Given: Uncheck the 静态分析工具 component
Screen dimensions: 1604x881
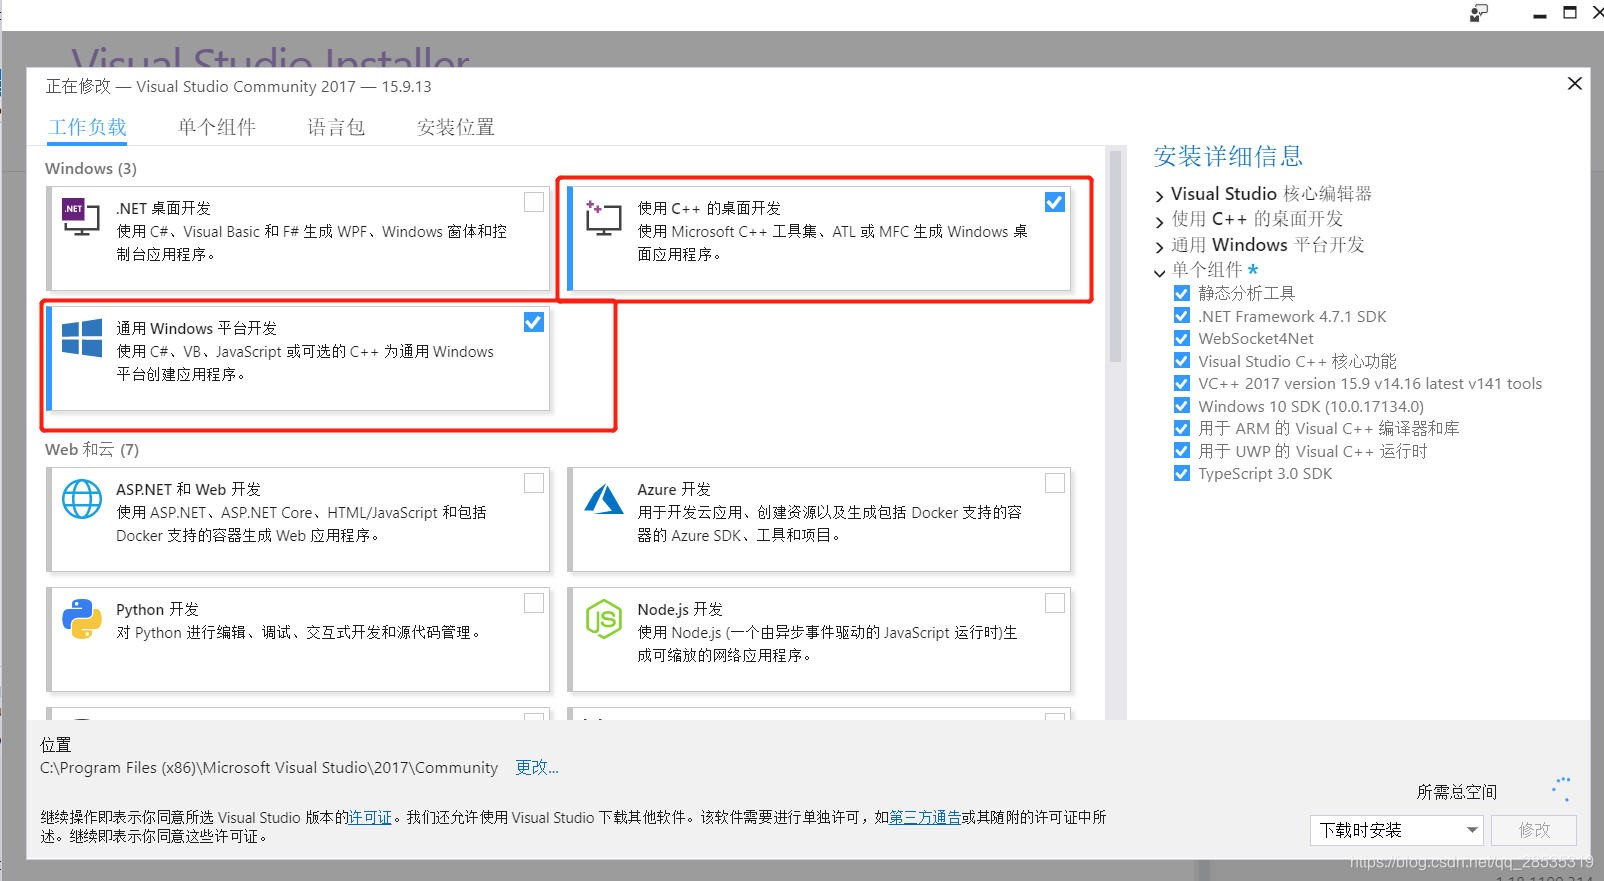Looking at the screenshot, I should click(1182, 293).
